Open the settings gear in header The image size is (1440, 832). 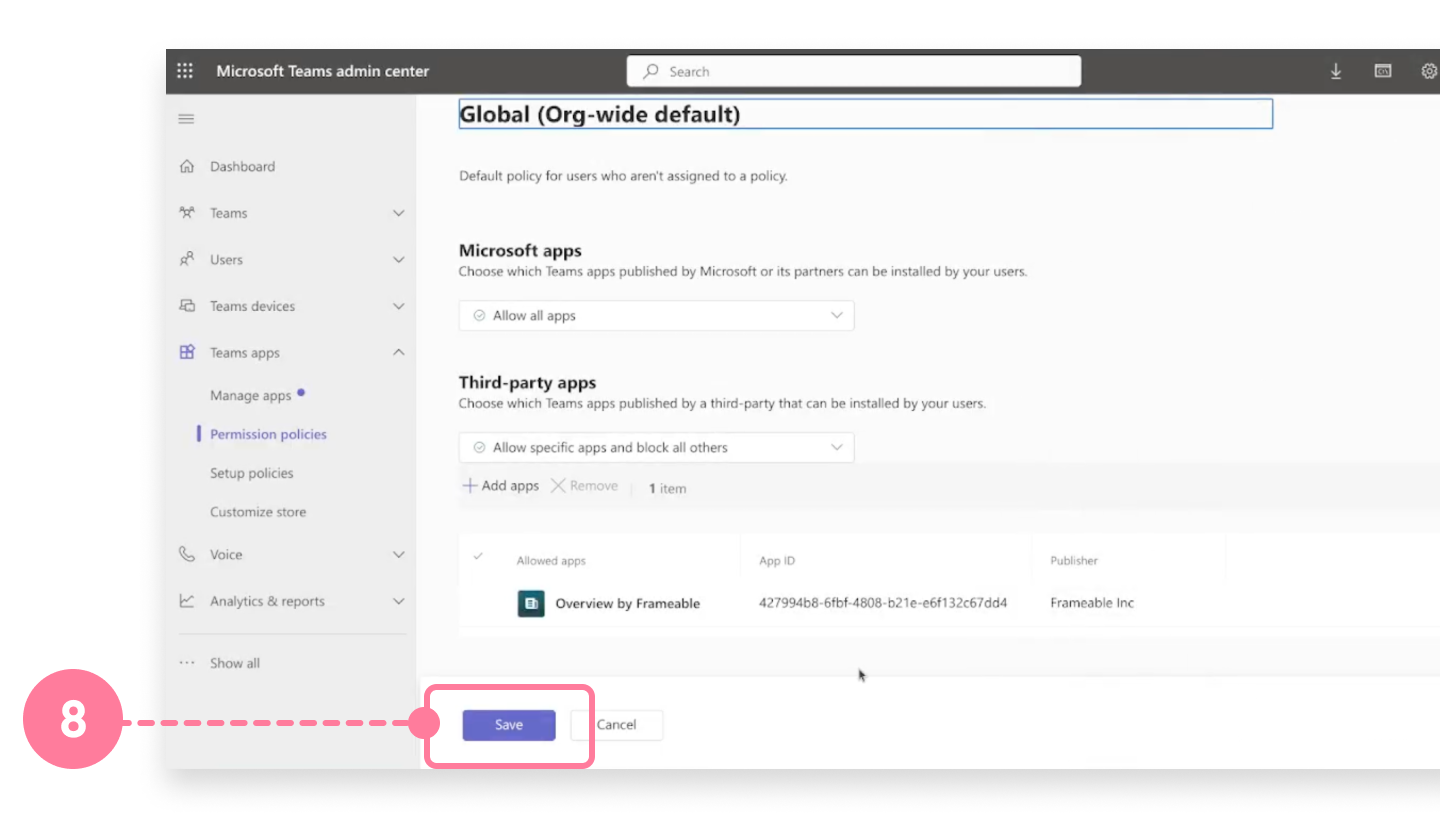point(1429,71)
